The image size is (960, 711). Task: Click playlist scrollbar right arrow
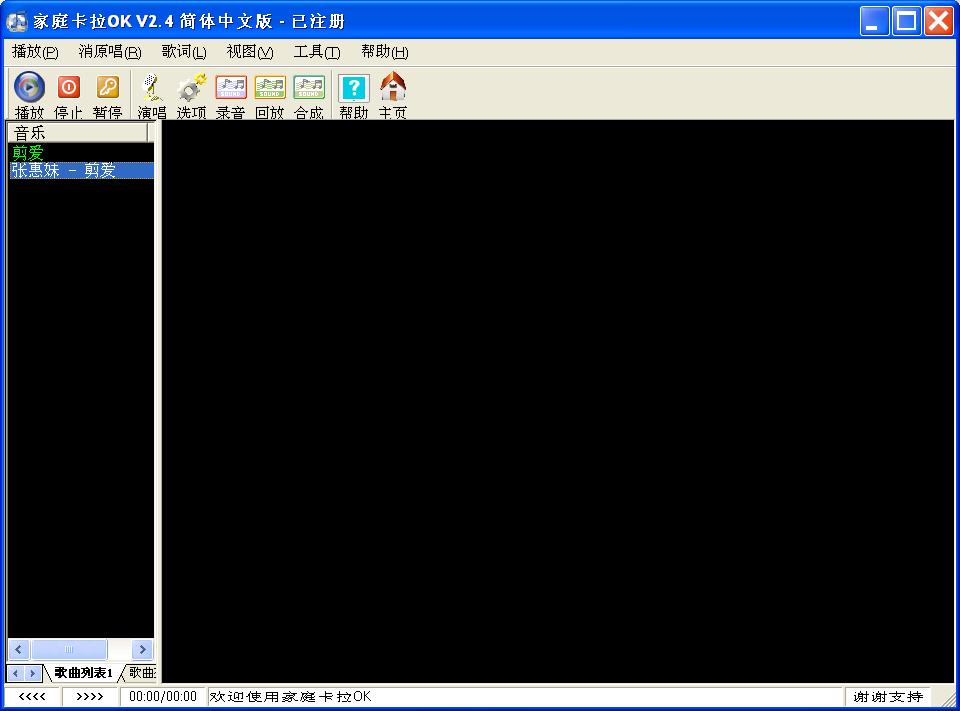[x=143, y=649]
